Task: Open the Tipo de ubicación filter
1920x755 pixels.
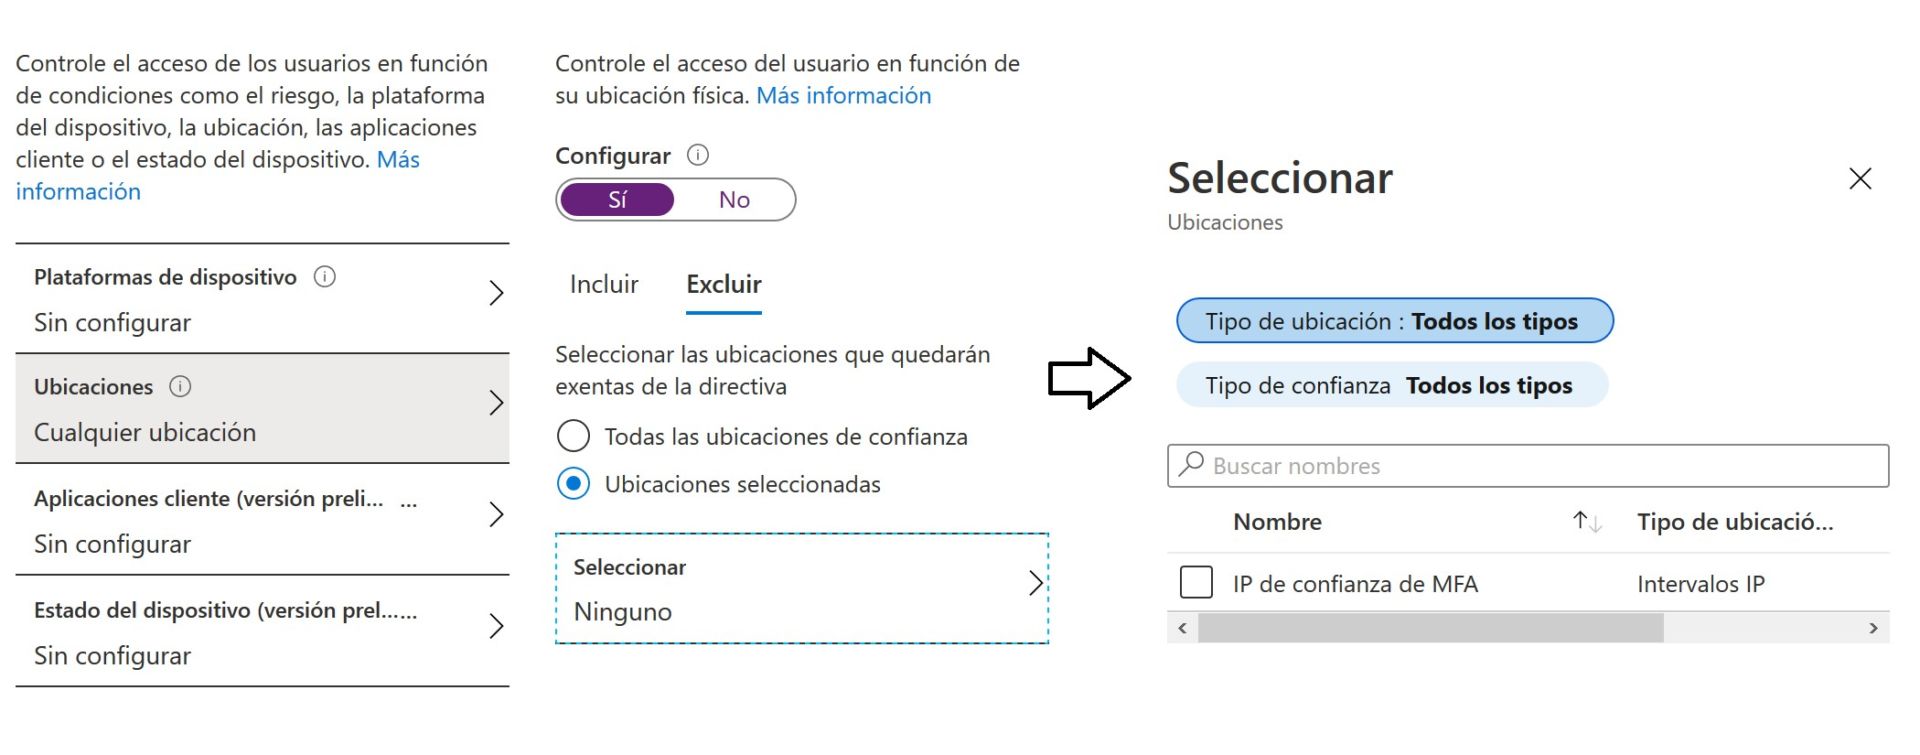Action: 1394,321
